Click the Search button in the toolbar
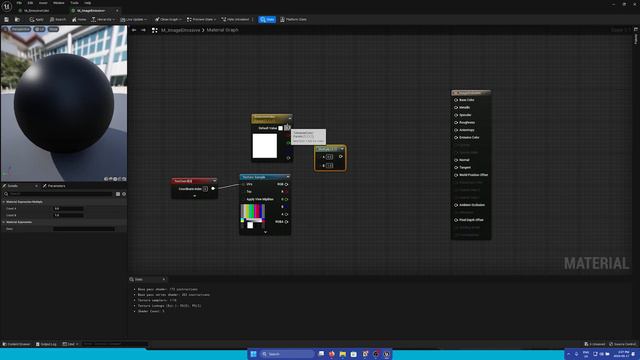Image resolution: width=640 pixels, height=360 pixels. coord(58,19)
